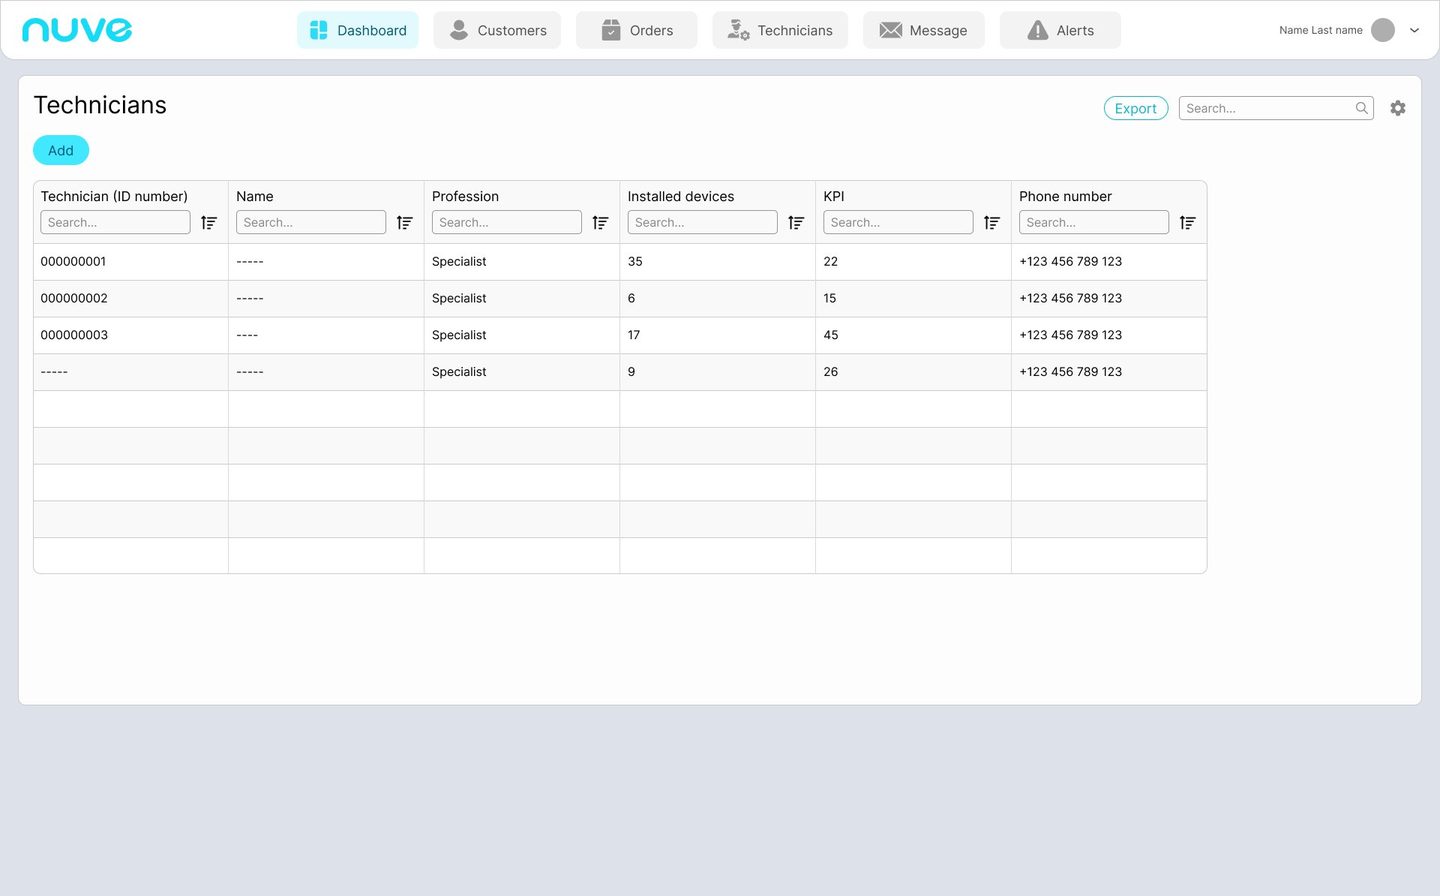The height and width of the screenshot is (896, 1440).
Task: Go to the Orders tab
Action: (x=636, y=30)
